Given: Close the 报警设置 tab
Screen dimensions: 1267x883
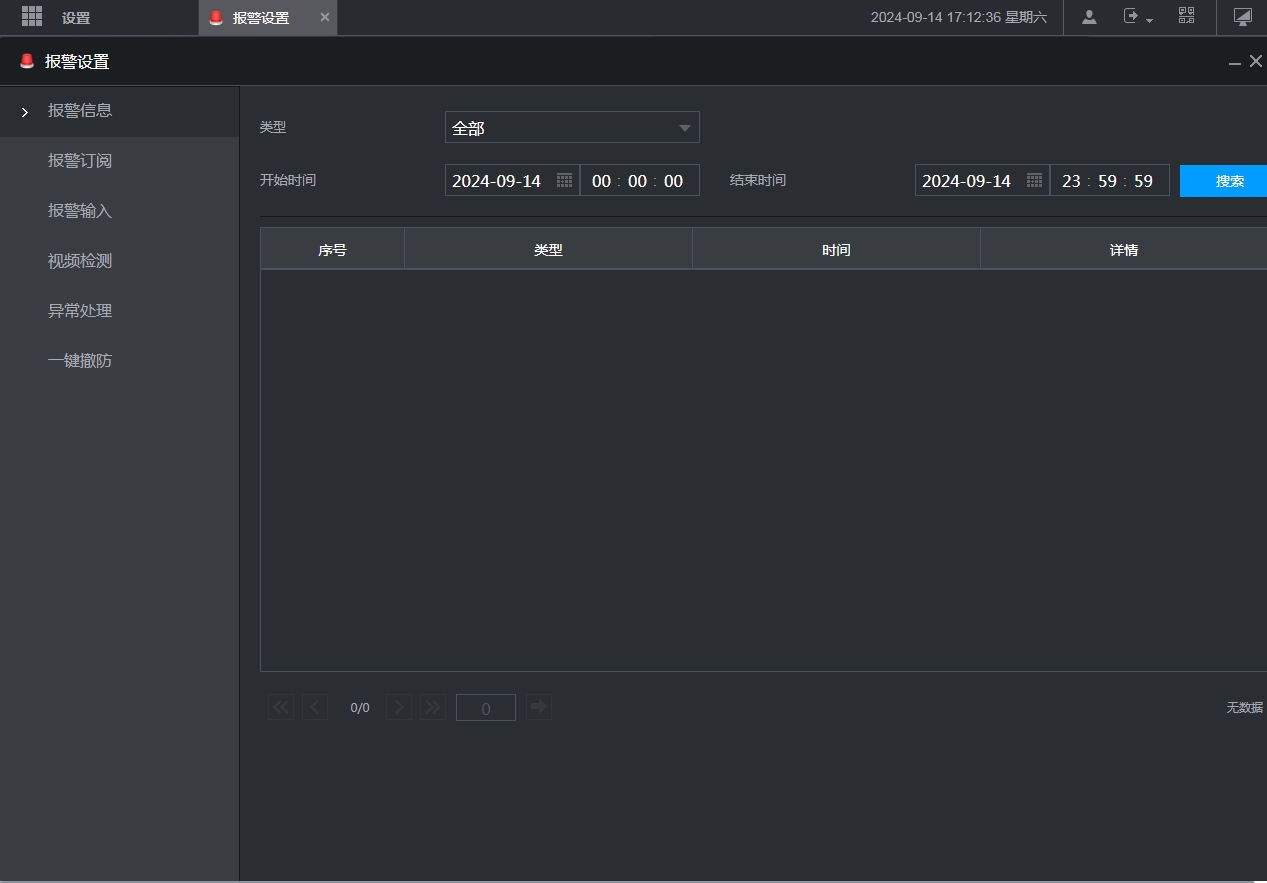Looking at the screenshot, I should point(324,17).
